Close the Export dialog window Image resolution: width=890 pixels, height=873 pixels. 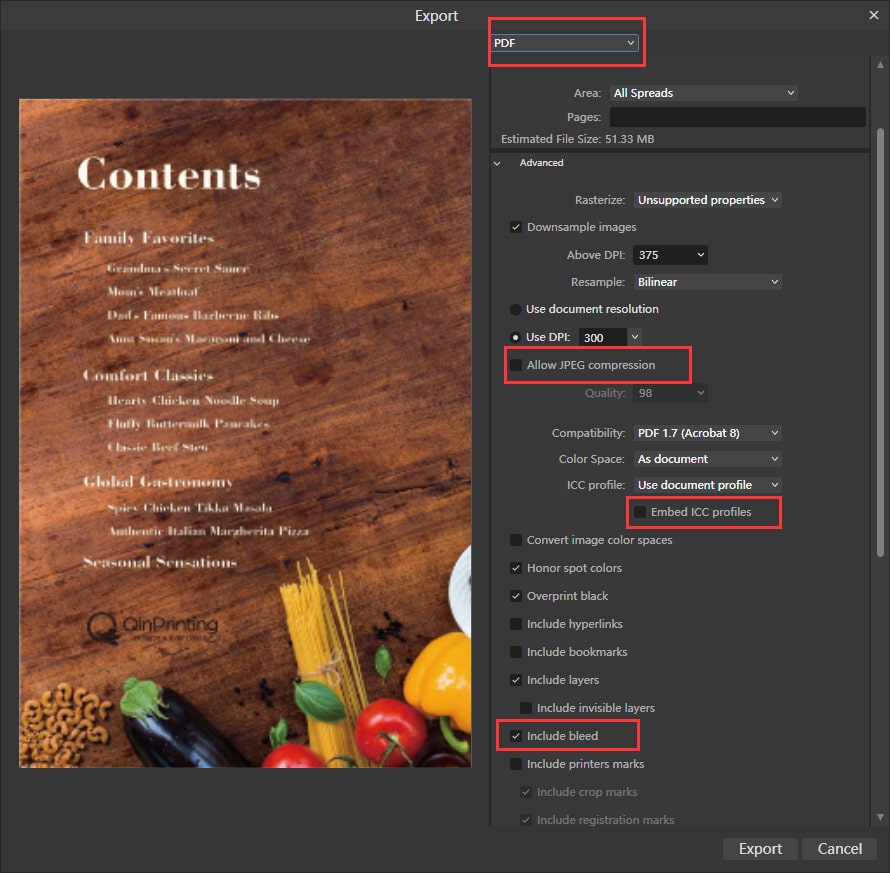873,14
